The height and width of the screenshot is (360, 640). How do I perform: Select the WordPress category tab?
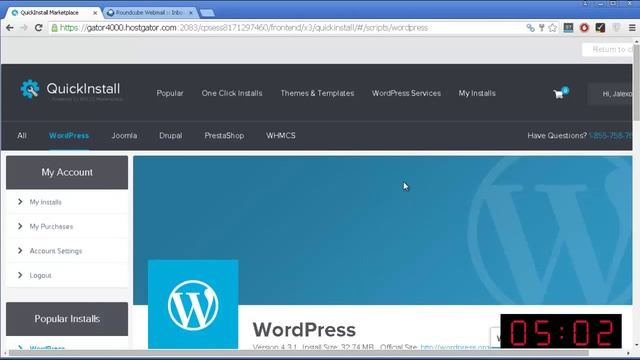point(69,136)
